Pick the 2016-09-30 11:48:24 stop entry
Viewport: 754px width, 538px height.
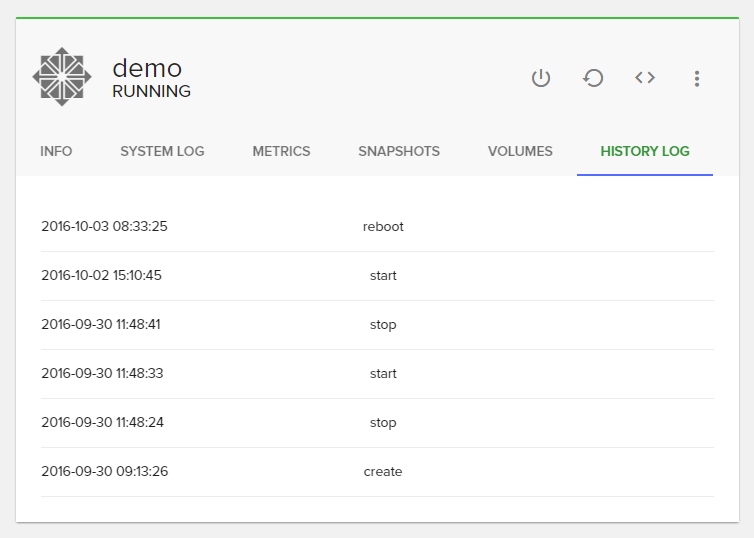coord(383,422)
